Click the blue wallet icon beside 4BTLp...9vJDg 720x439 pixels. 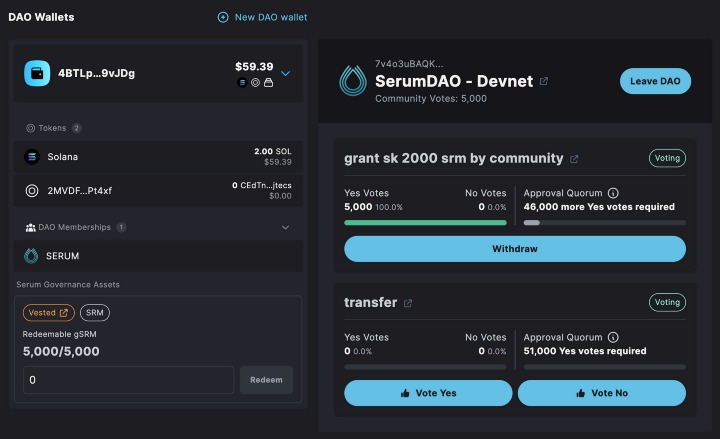[x=37, y=73]
